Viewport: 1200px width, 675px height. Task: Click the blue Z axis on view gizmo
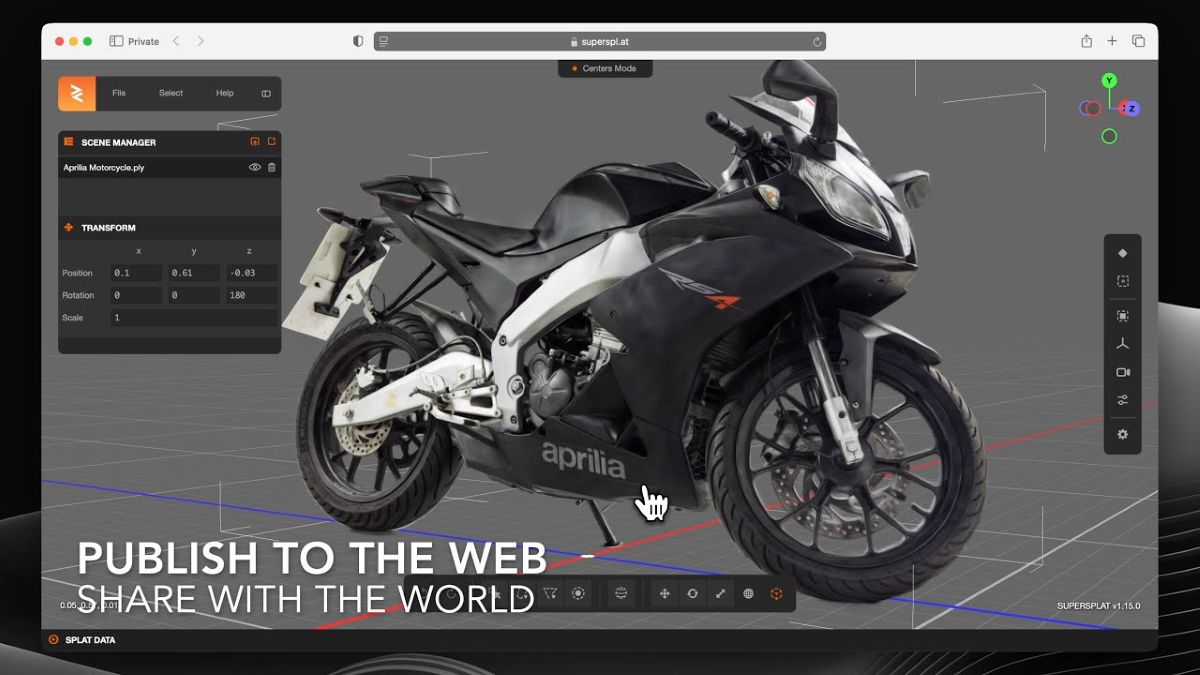pyautogui.click(x=1132, y=108)
